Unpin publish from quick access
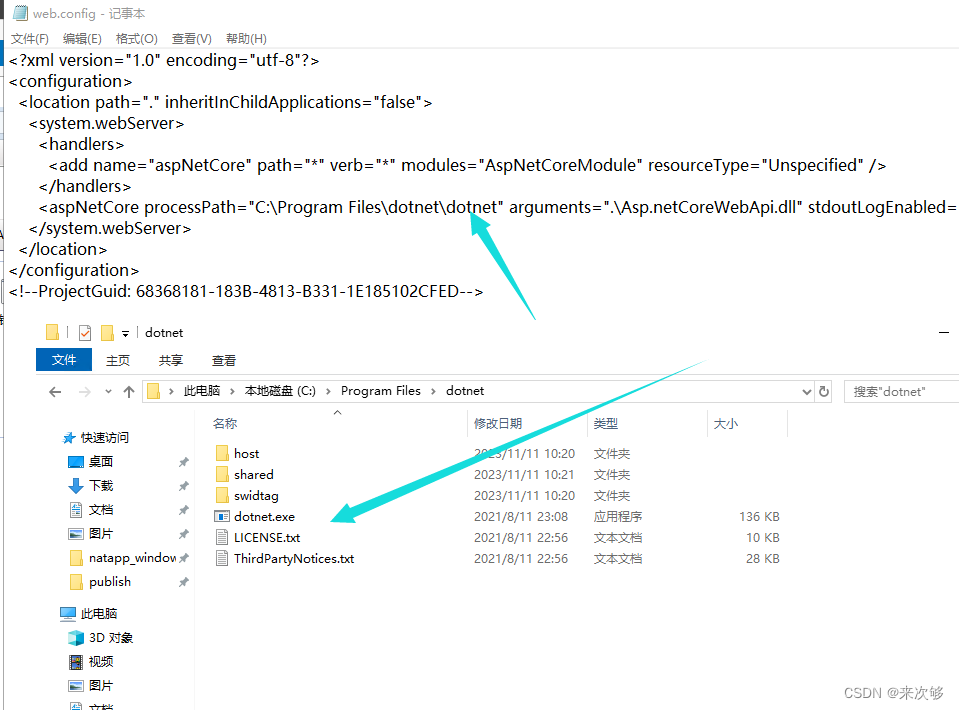Image resolution: width=959 pixels, height=710 pixels. click(x=183, y=581)
